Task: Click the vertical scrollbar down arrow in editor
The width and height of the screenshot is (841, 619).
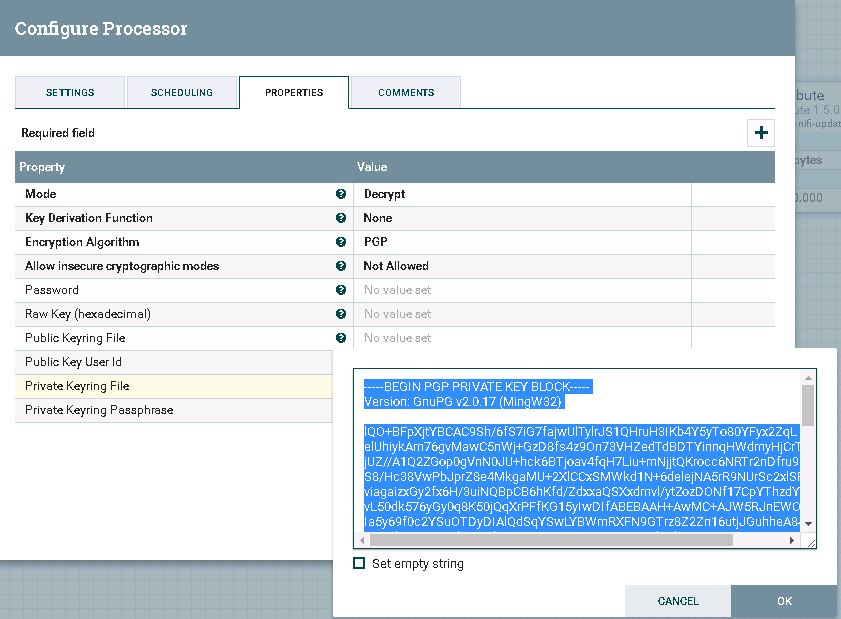Action: point(808,524)
